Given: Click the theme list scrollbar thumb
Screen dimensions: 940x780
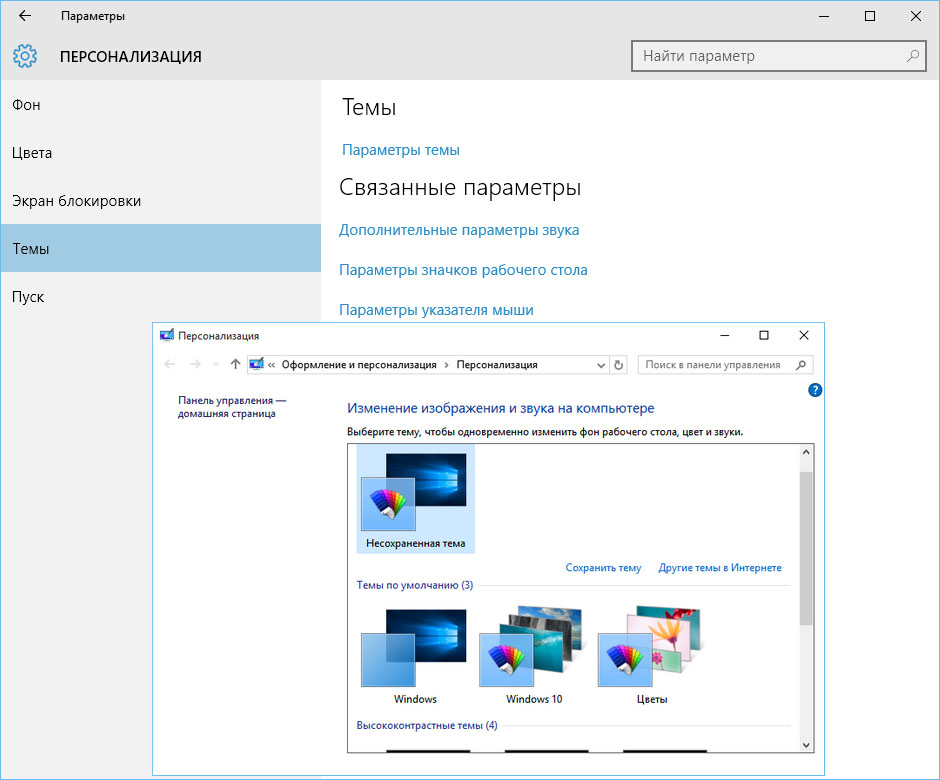Looking at the screenshot, I should (x=806, y=549).
